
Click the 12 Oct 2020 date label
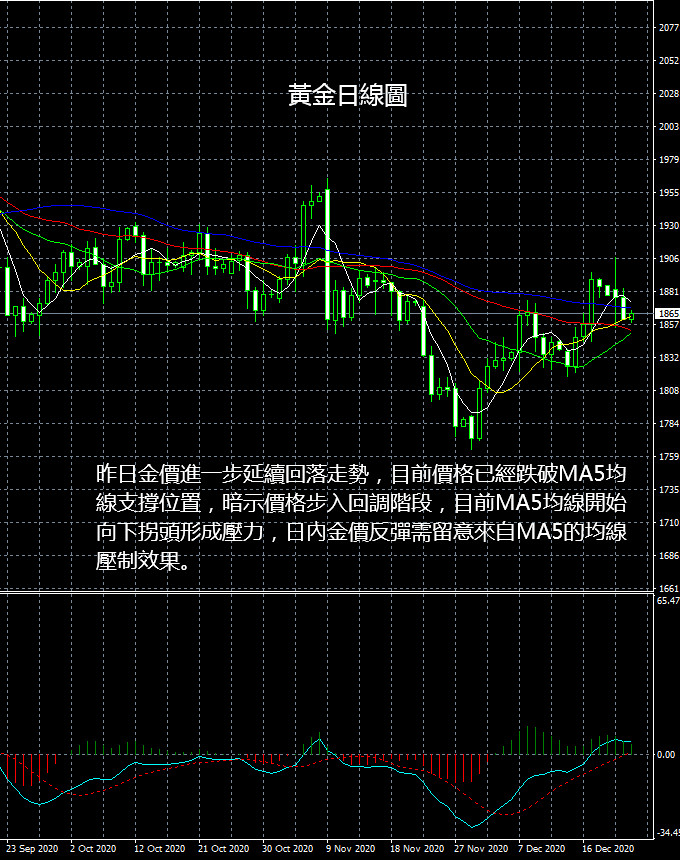tap(159, 848)
